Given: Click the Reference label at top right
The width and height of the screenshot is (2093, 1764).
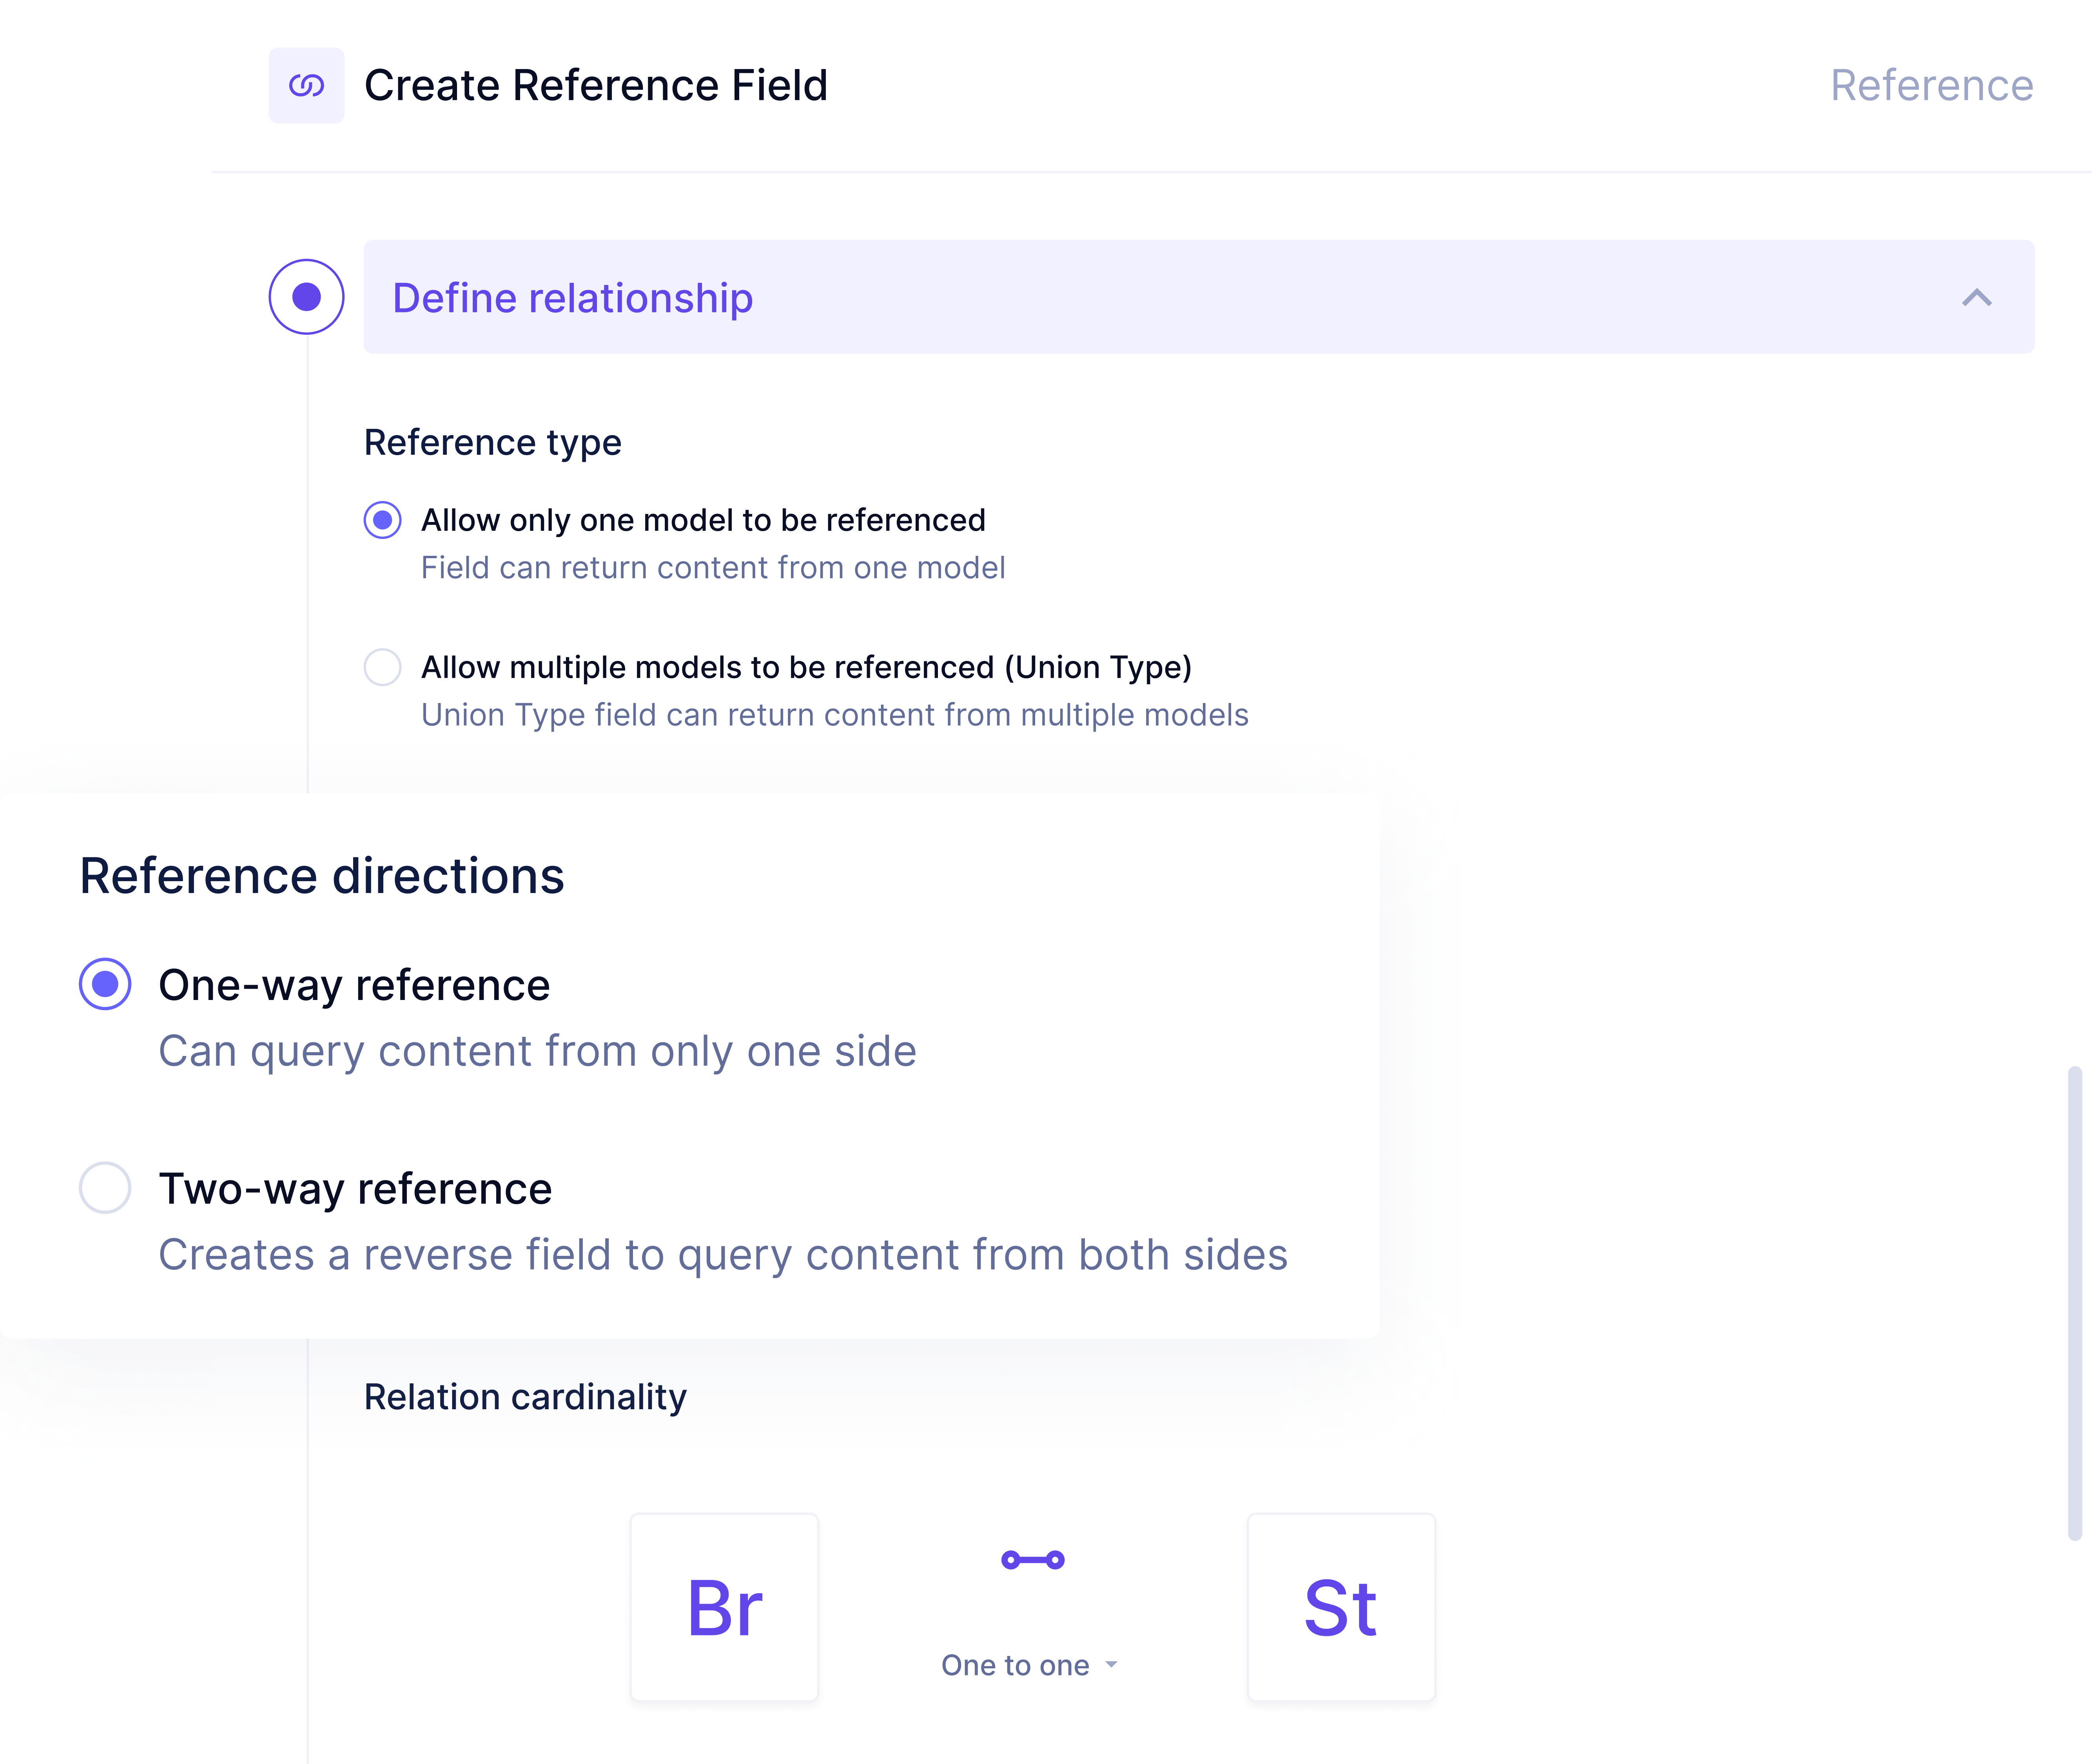Looking at the screenshot, I should click(x=1932, y=85).
